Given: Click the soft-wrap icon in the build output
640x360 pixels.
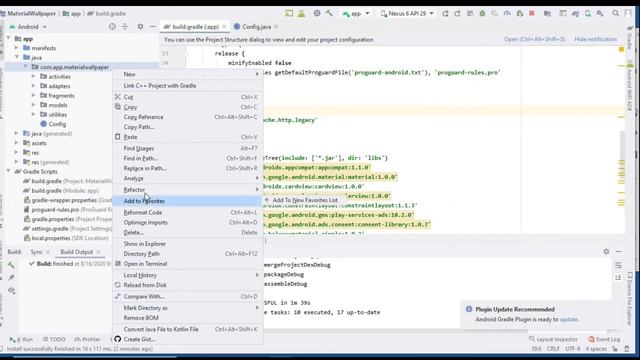Looking at the screenshot, I should (x=618, y=265).
